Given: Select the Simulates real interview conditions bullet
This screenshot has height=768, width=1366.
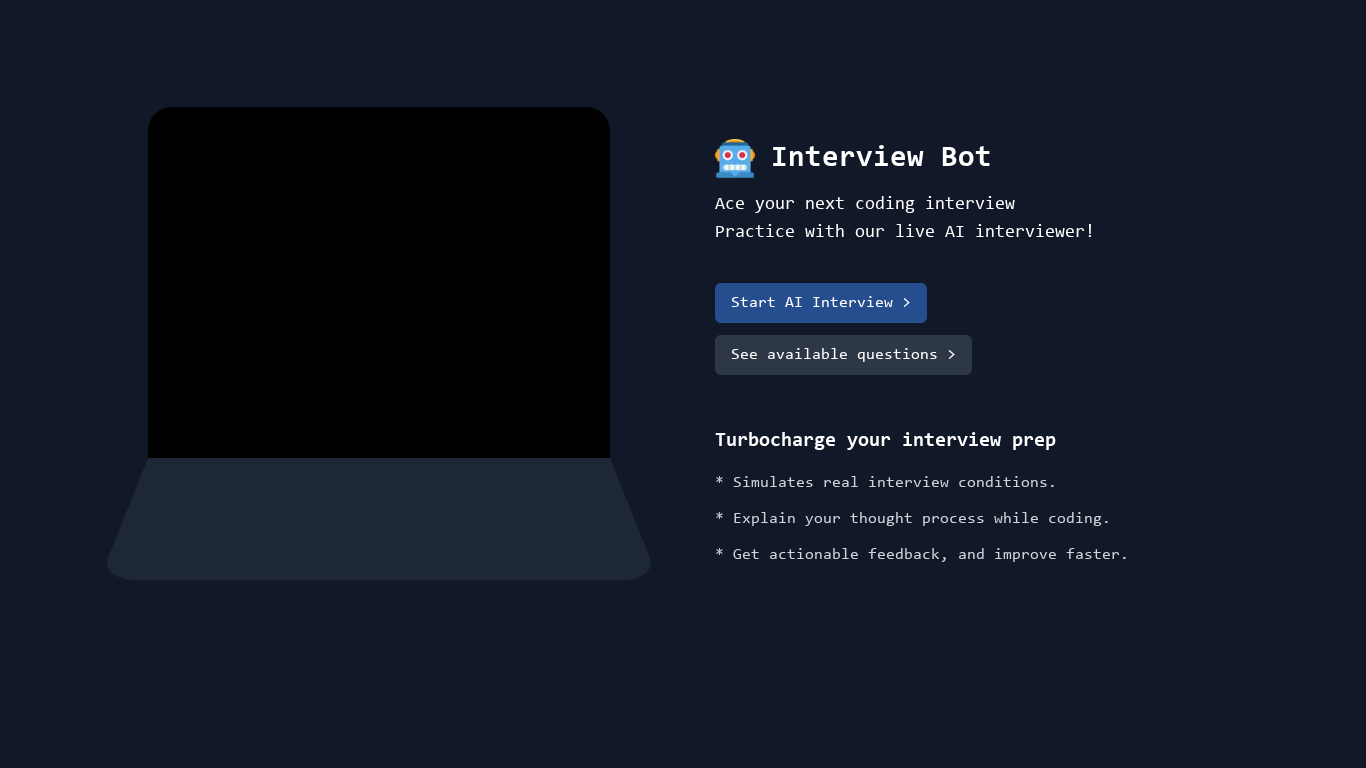Looking at the screenshot, I should [886, 482].
